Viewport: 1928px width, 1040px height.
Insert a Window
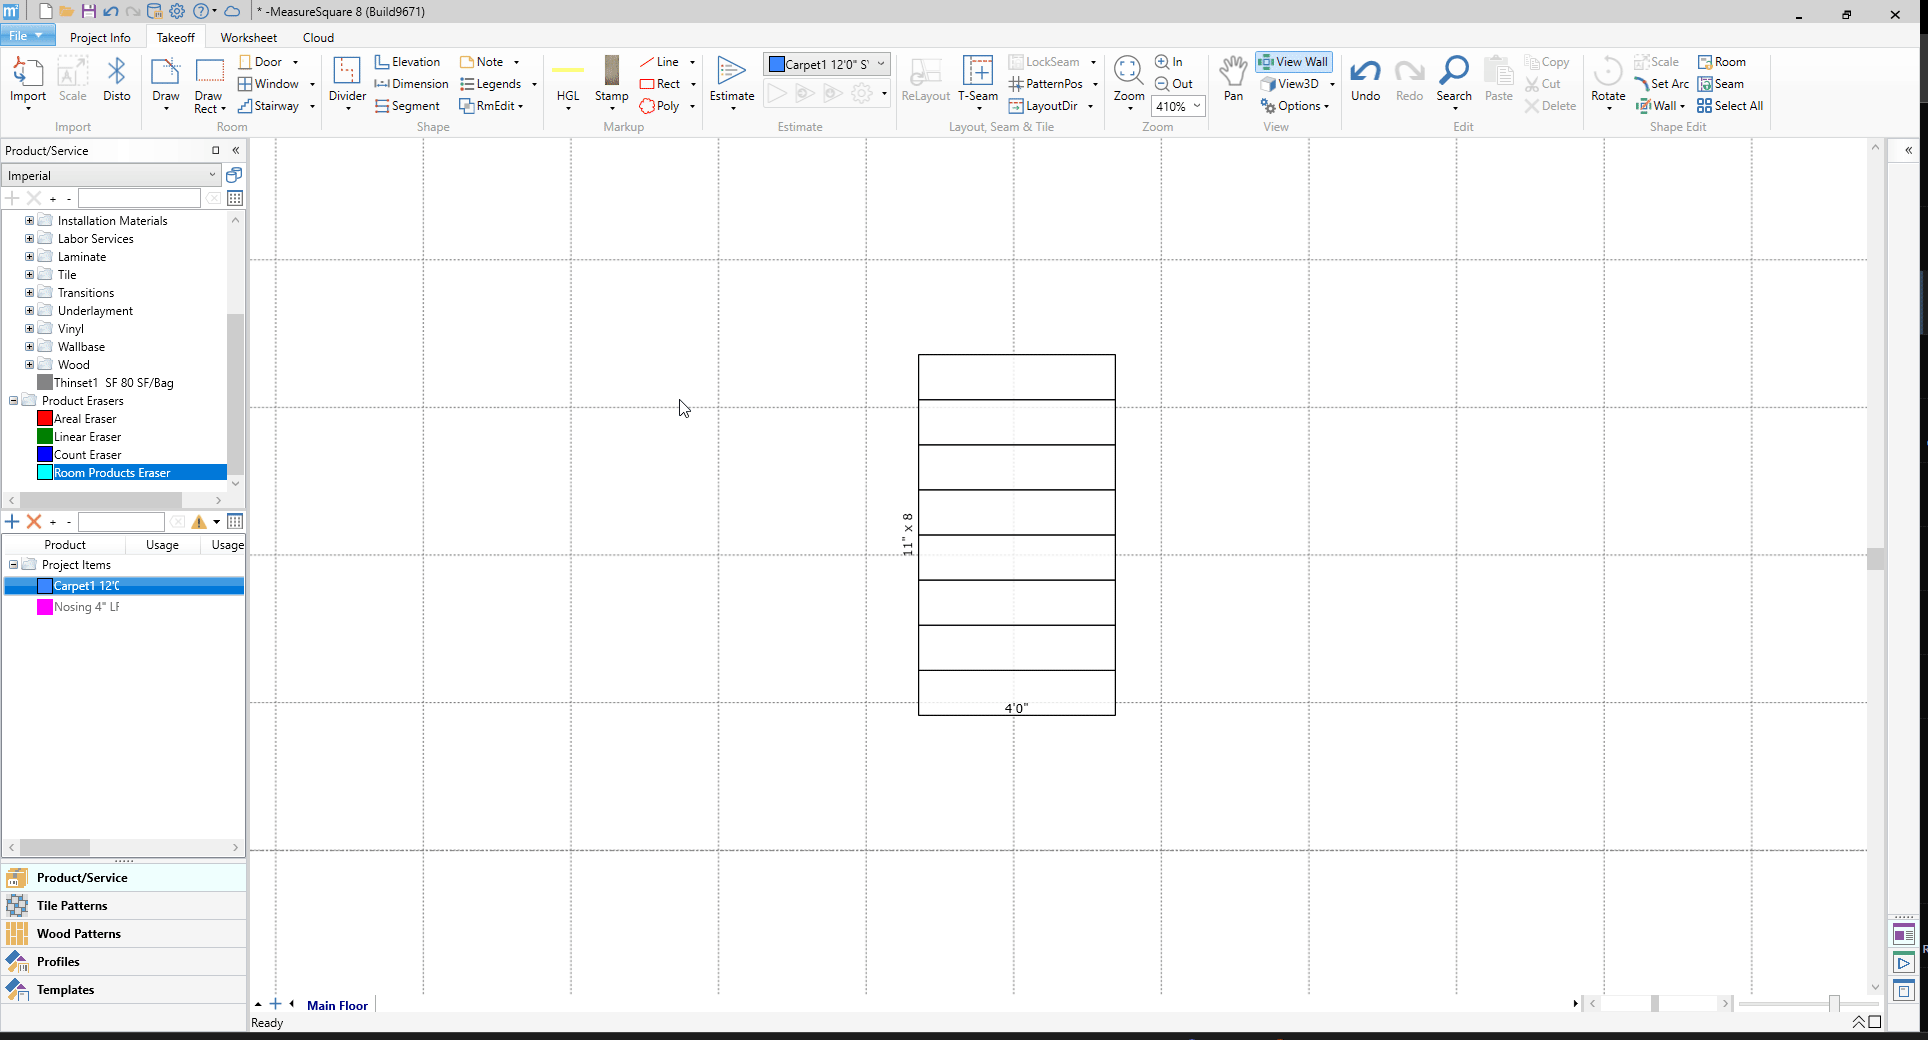click(x=269, y=84)
